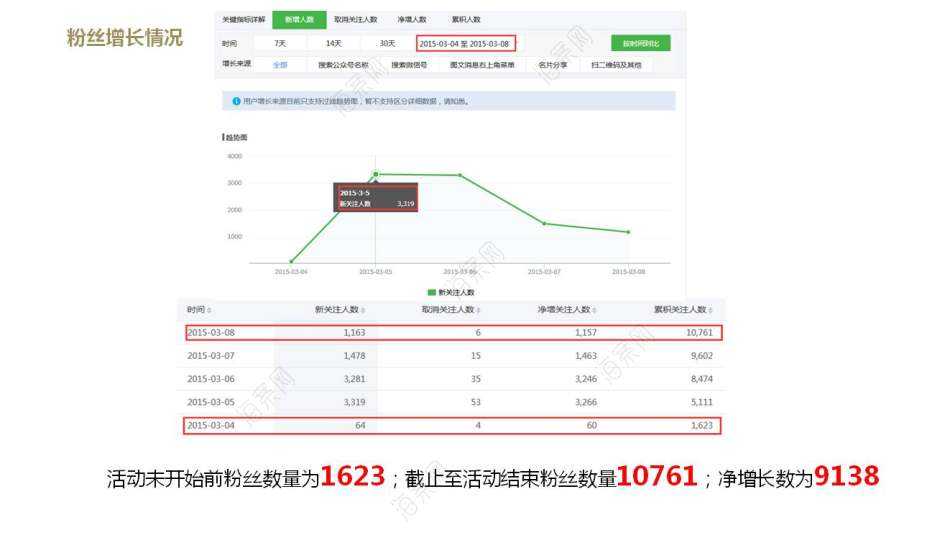Open the date range picker 2015-03-04 至 2015-03-08
950x543 pixels.
pyautogui.click(x=465, y=44)
